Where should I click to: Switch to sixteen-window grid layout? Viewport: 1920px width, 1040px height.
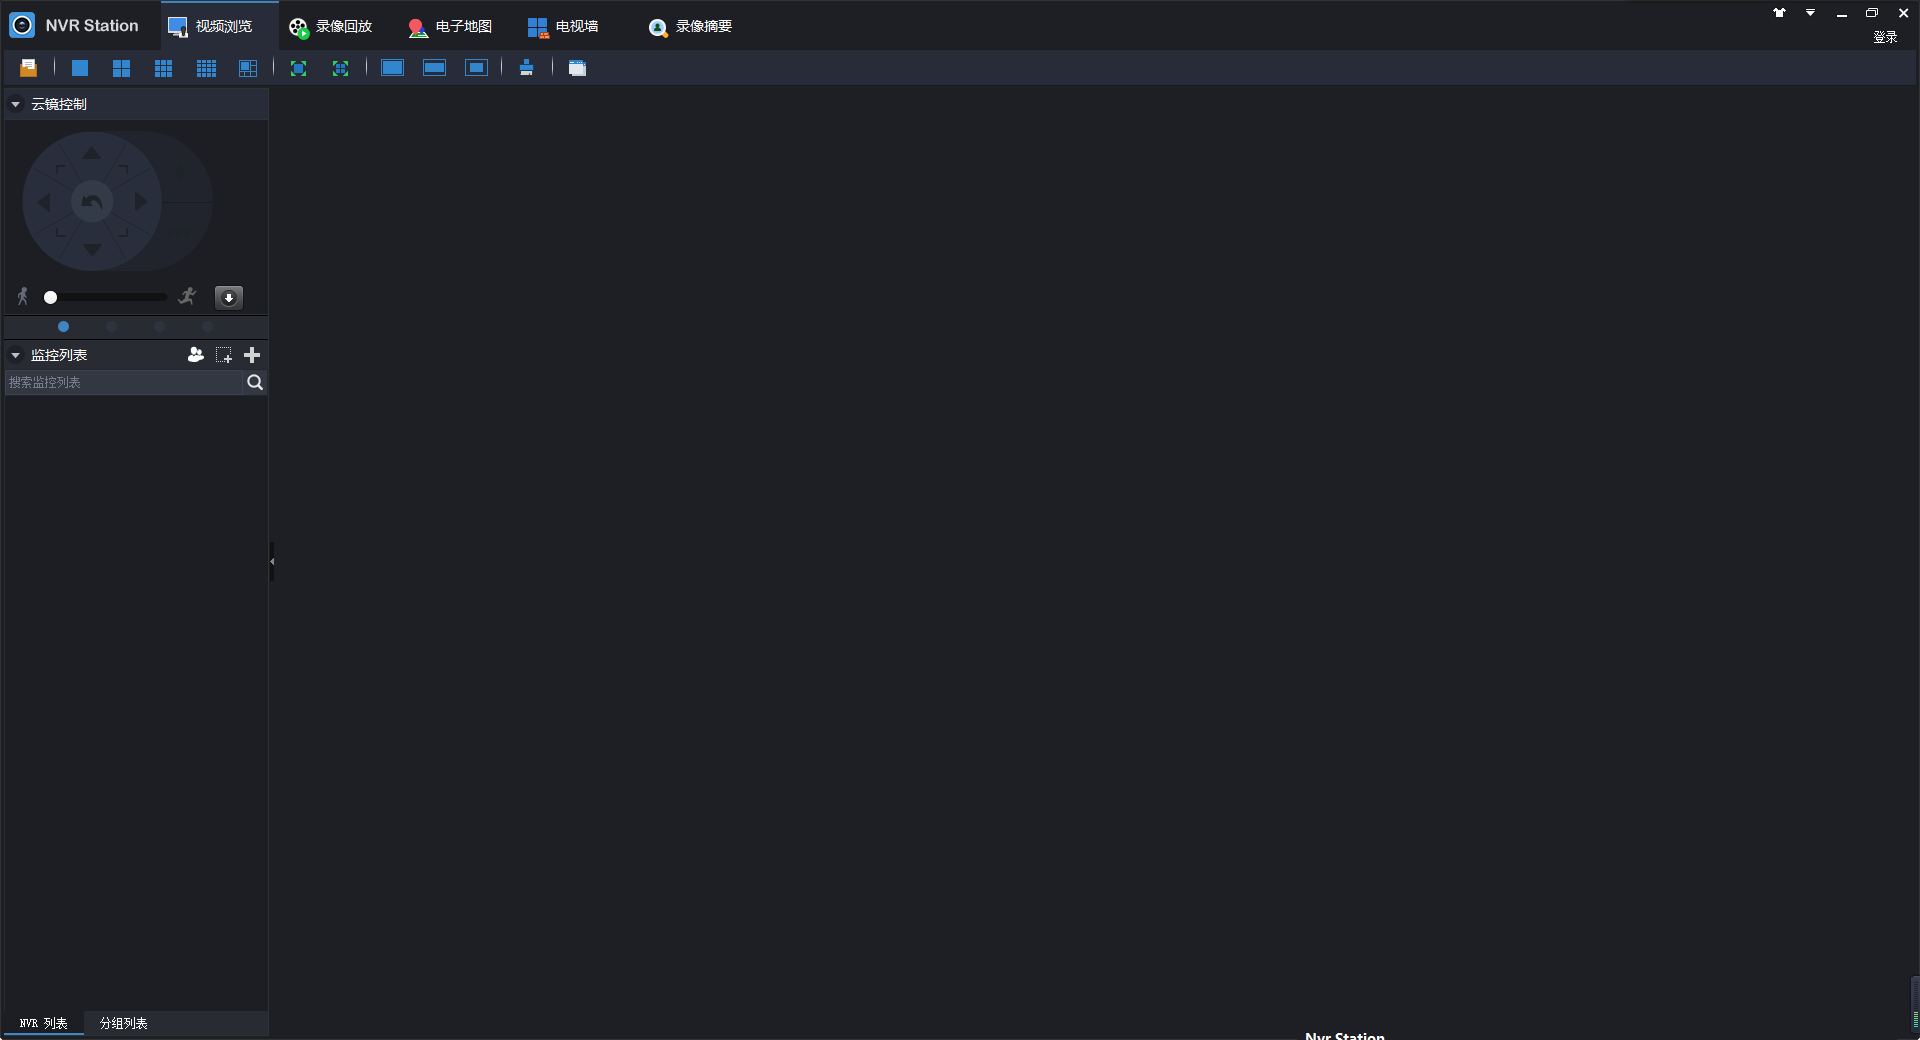click(x=206, y=68)
